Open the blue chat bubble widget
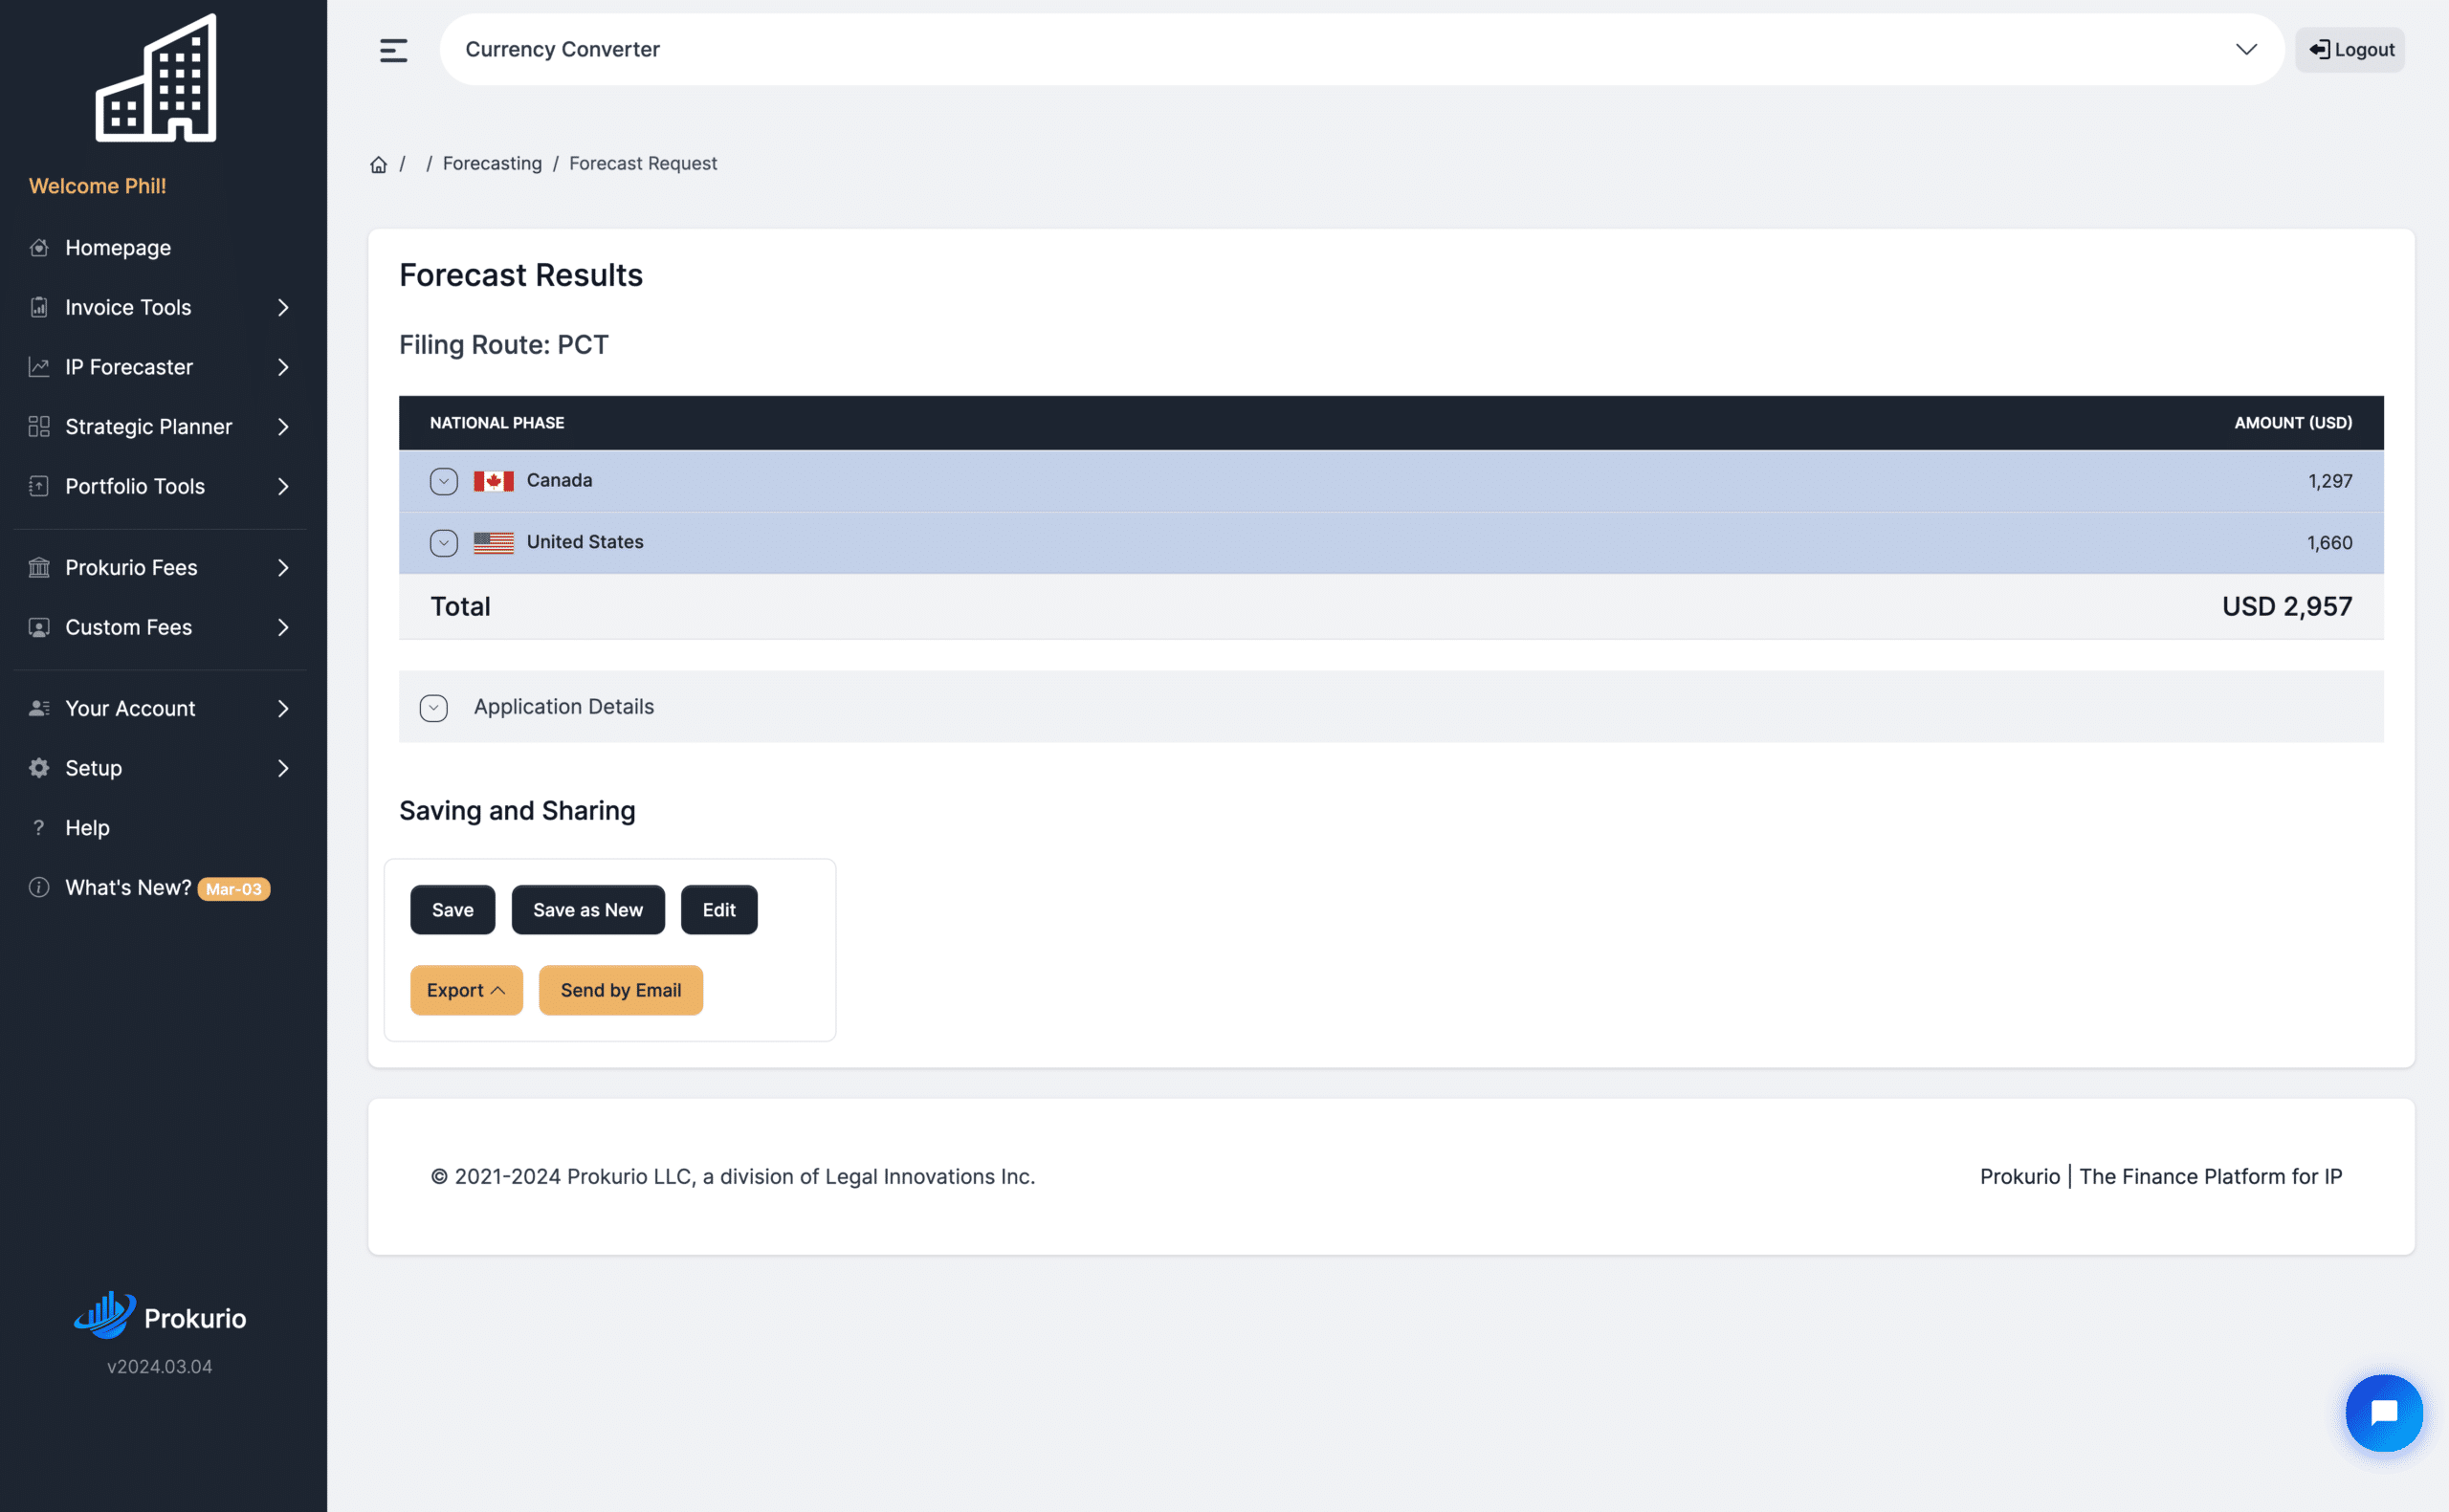 [2384, 1412]
